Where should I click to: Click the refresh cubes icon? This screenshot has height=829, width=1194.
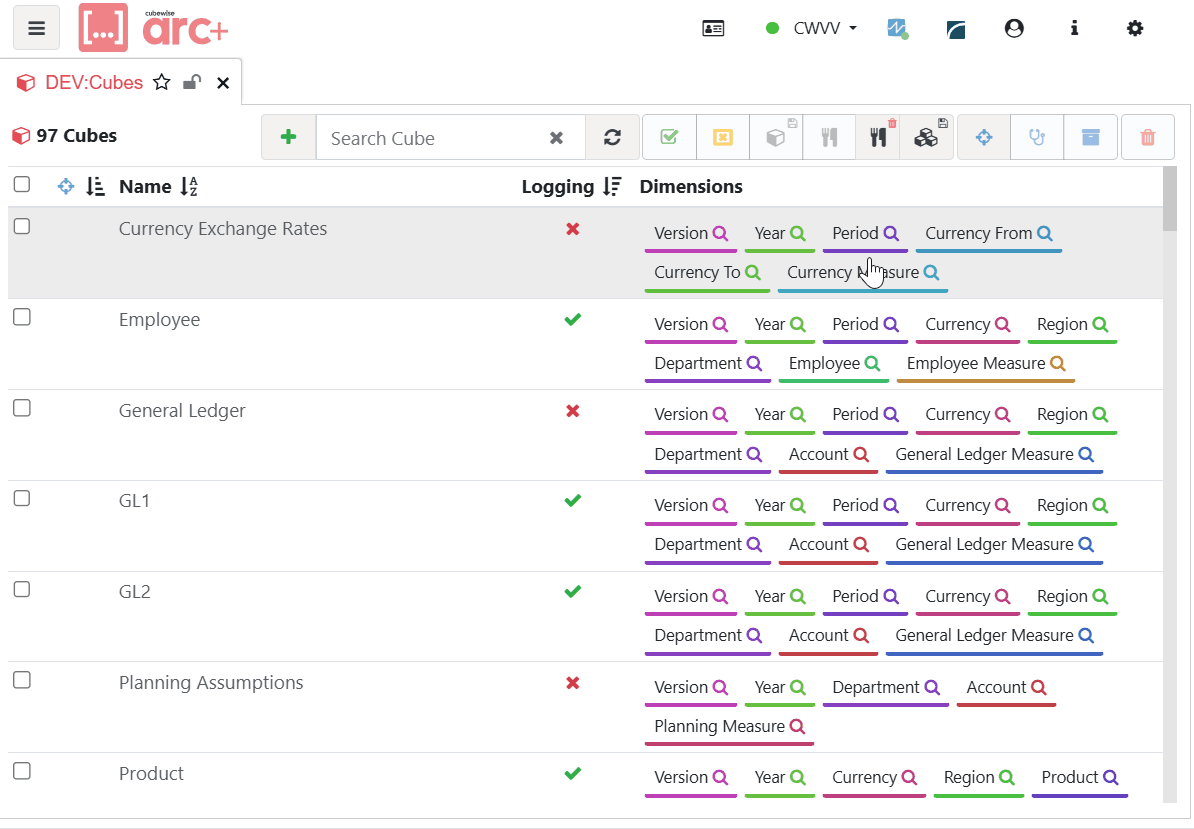[x=612, y=138]
